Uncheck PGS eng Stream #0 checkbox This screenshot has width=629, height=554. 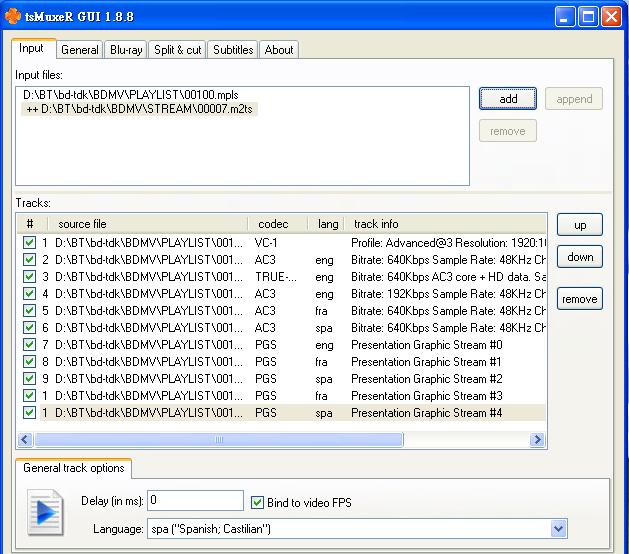pyautogui.click(x=29, y=345)
